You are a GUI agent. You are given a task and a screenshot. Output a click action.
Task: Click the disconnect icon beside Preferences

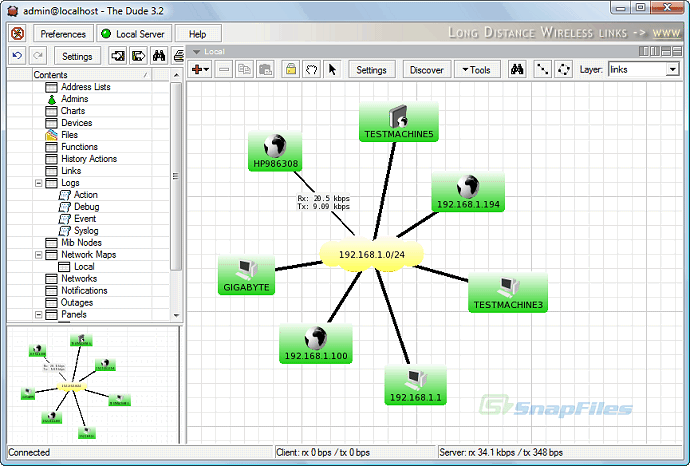click(x=18, y=34)
